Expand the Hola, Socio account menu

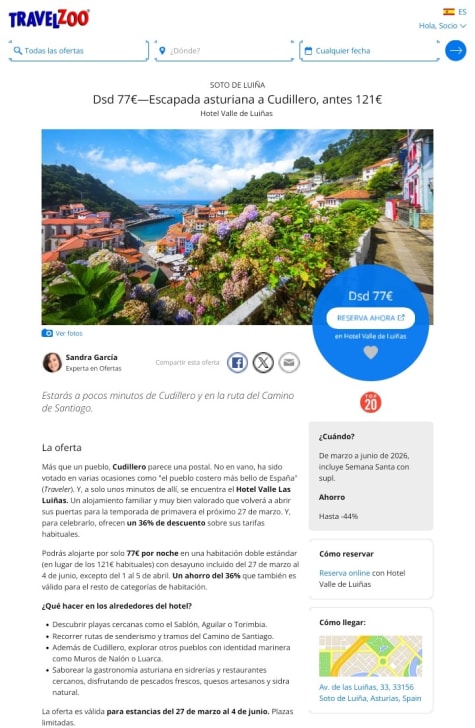(442, 26)
